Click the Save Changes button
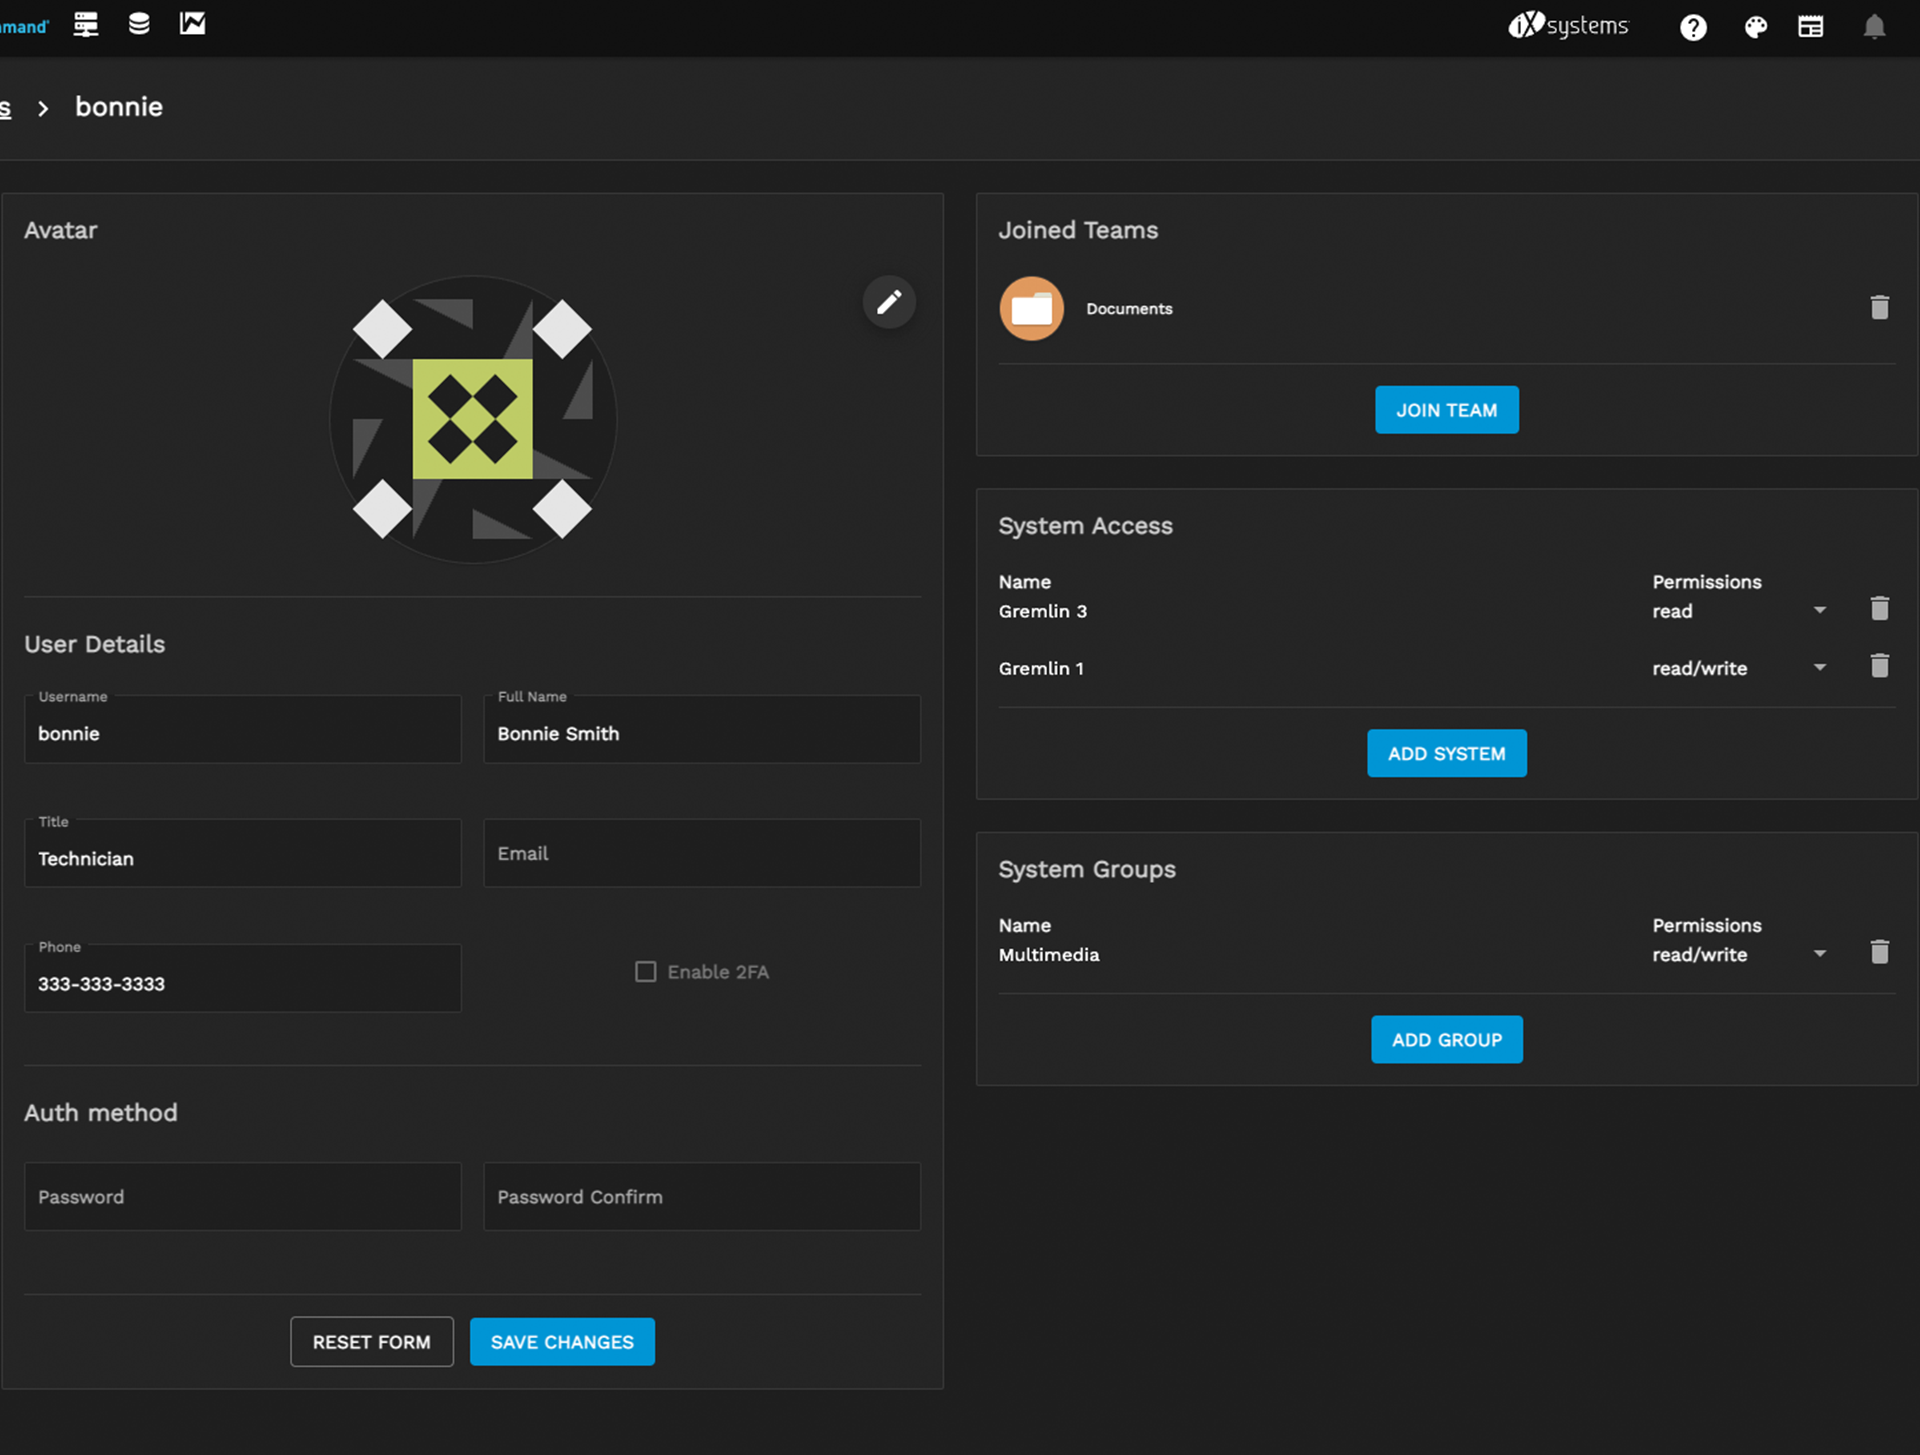The height and width of the screenshot is (1455, 1920). pos(562,1342)
